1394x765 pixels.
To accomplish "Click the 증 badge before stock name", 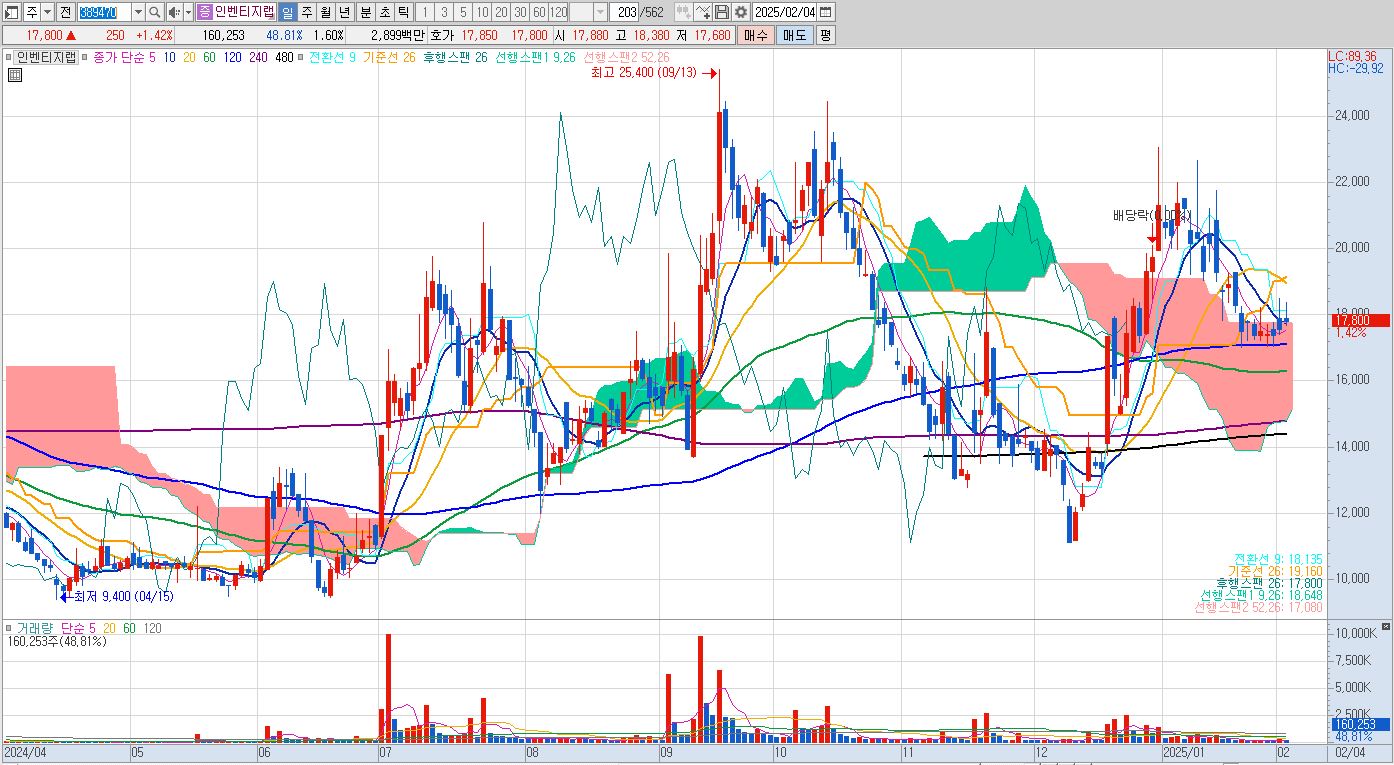I will click(204, 12).
